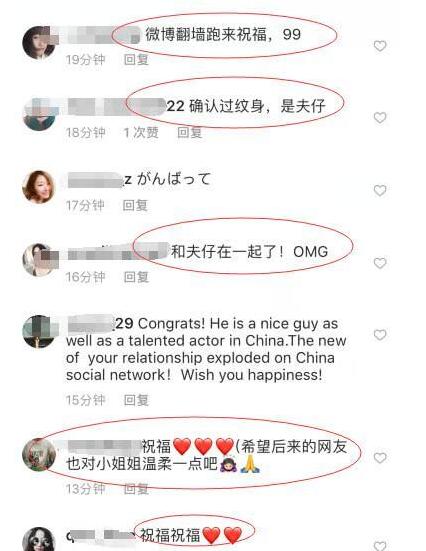Reply to the 18分钟 comment
The height and width of the screenshot is (551, 426).
coord(189,132)
